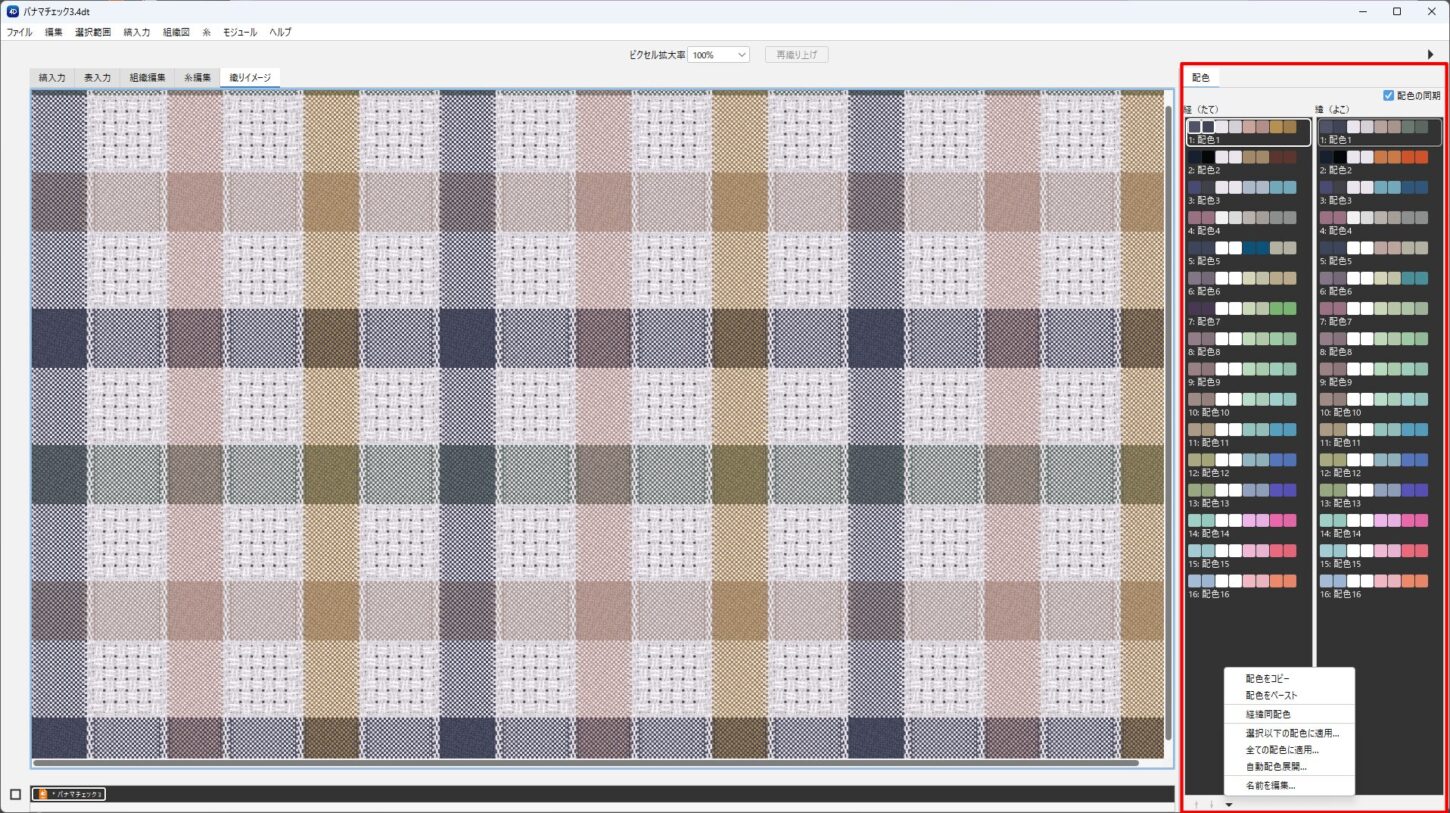Screen dimensions: 1450x813
Task: Click the orange パナマチェック3 document icon
Action: pyautogui.click(x=42, y=794)
